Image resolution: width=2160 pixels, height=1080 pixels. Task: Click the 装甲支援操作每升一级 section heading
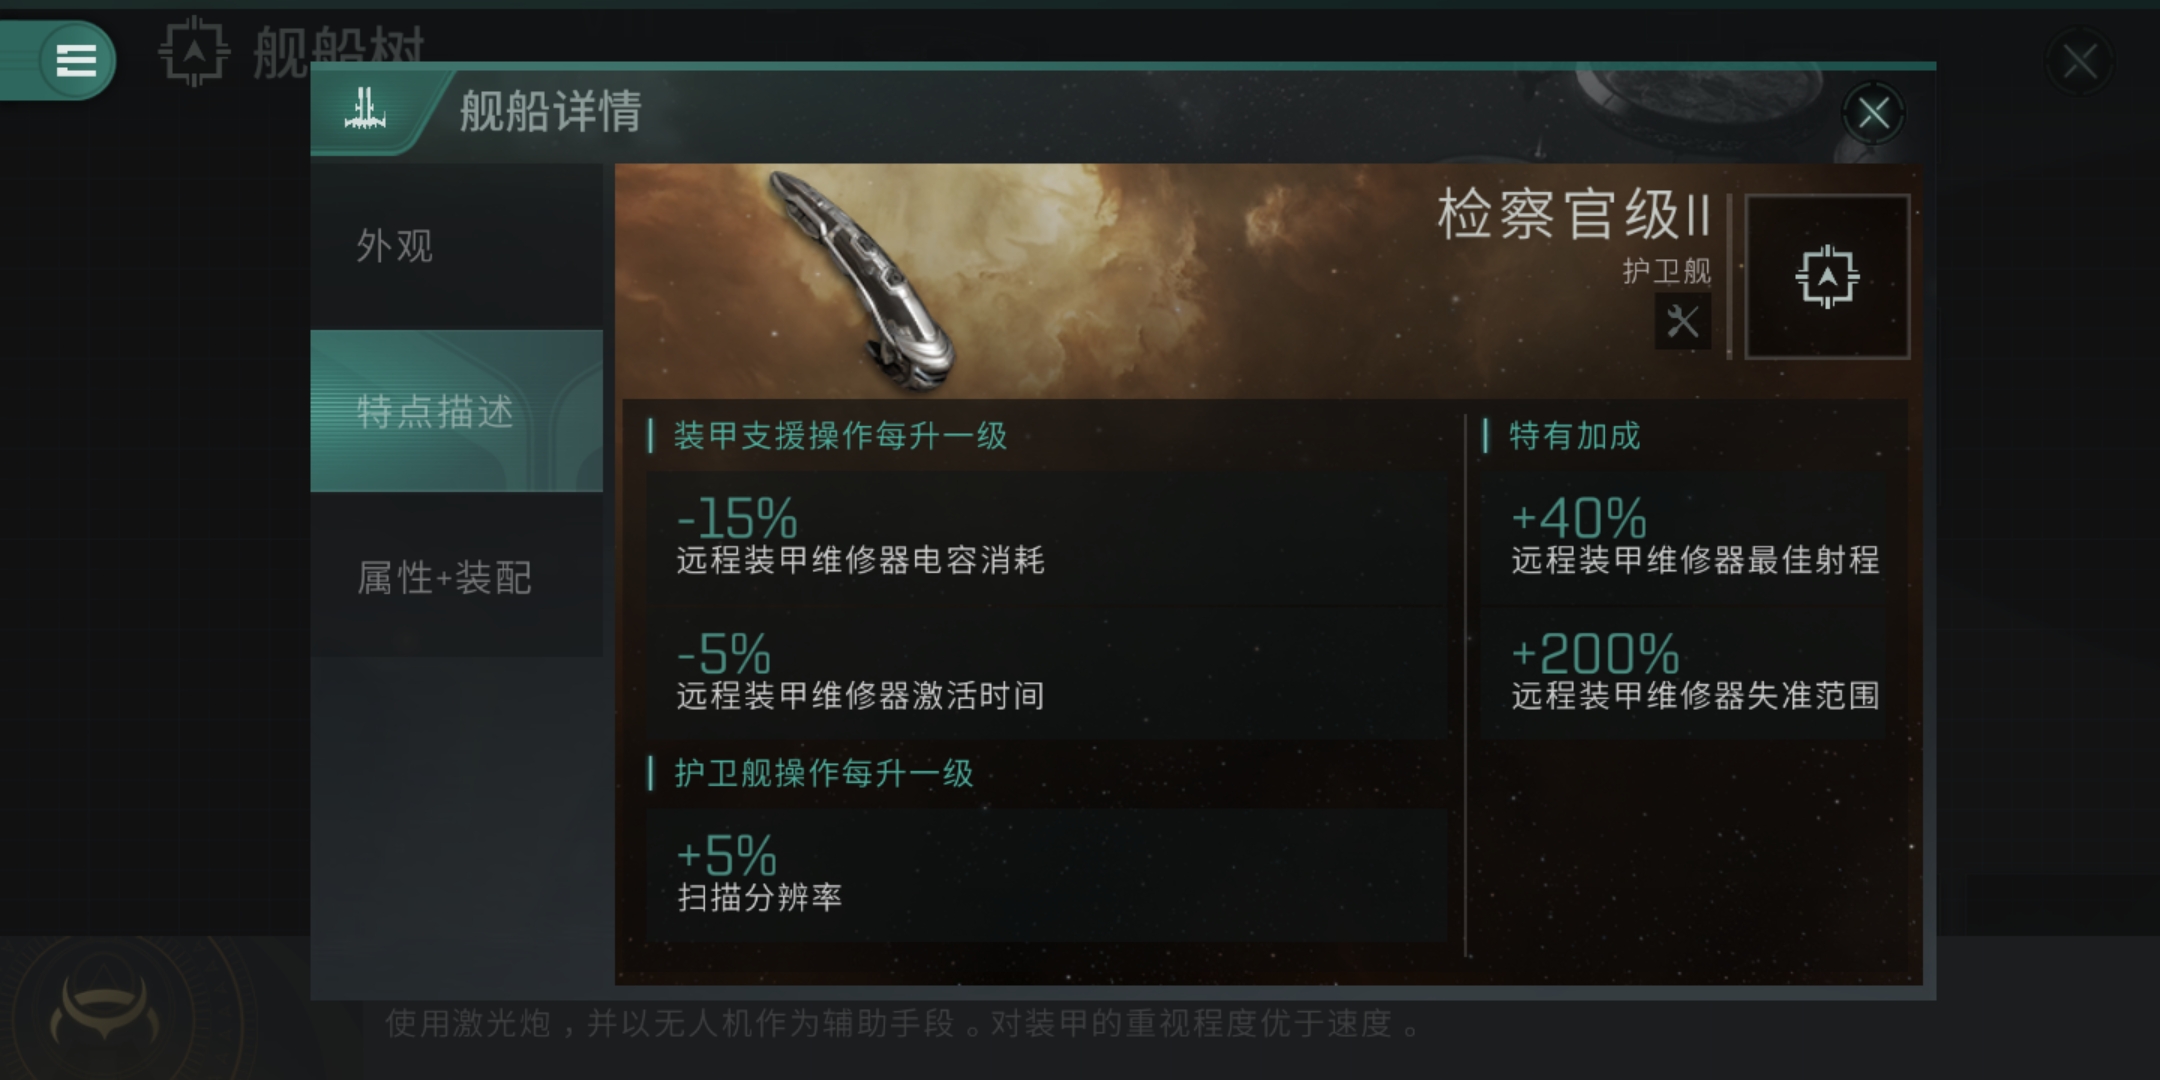[x=840, y=436]
